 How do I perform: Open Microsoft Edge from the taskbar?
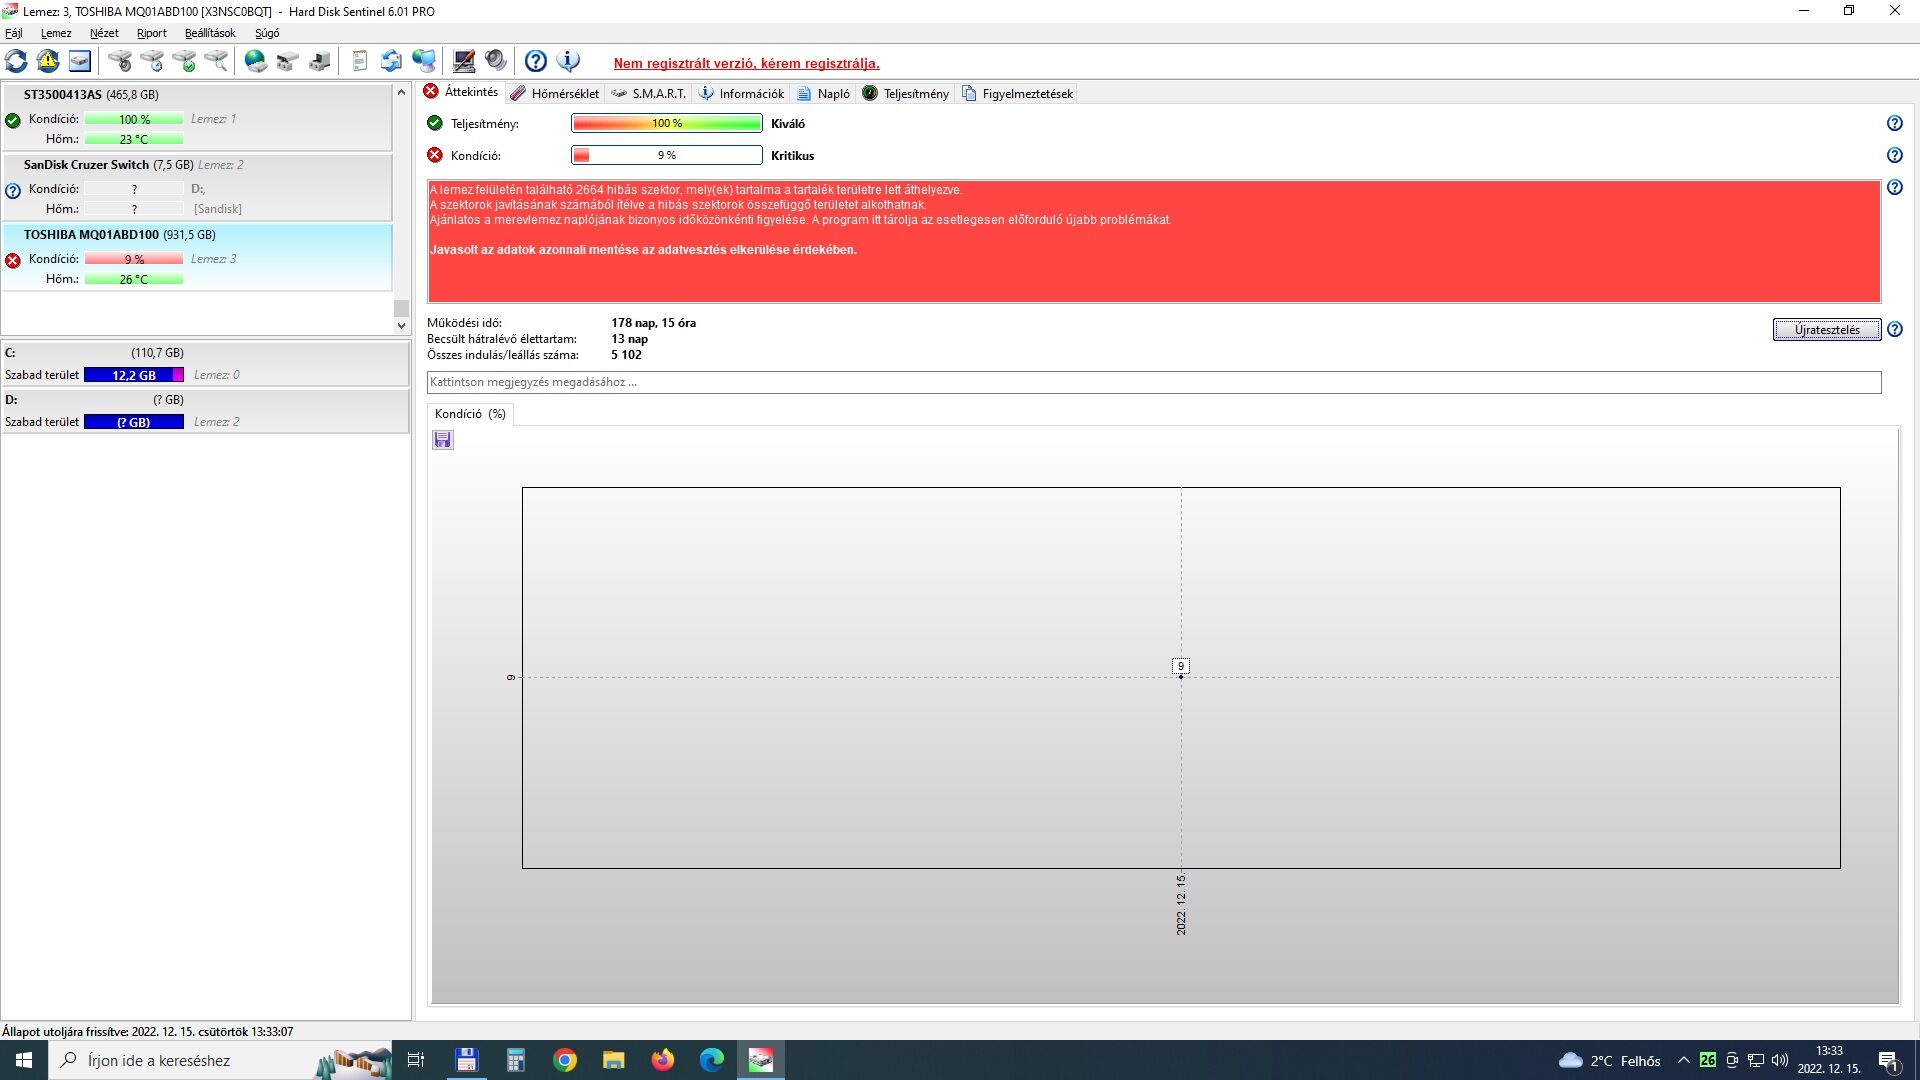tap(711, 1060)
